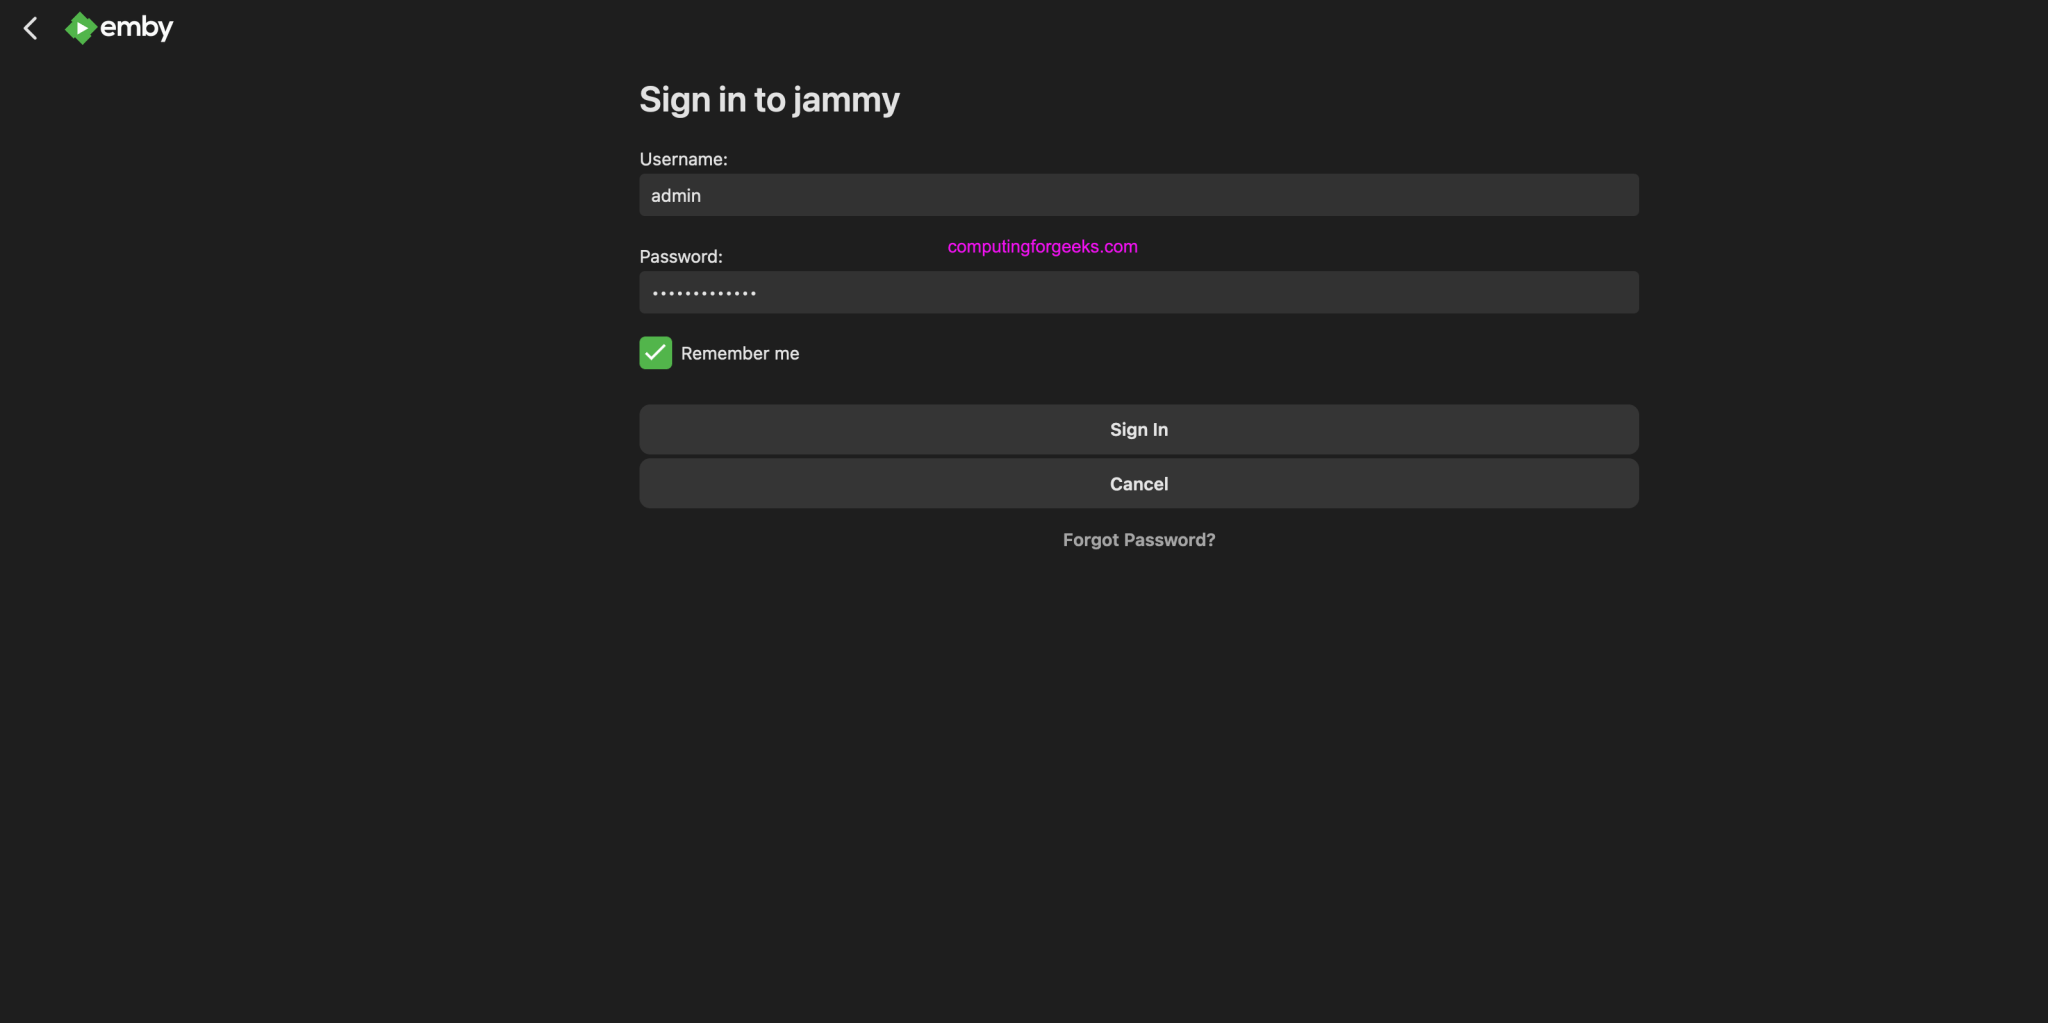Viewport: 2048px width, 1023px height.
Task: Focus the Password input field
Action: pos(1138,292)
